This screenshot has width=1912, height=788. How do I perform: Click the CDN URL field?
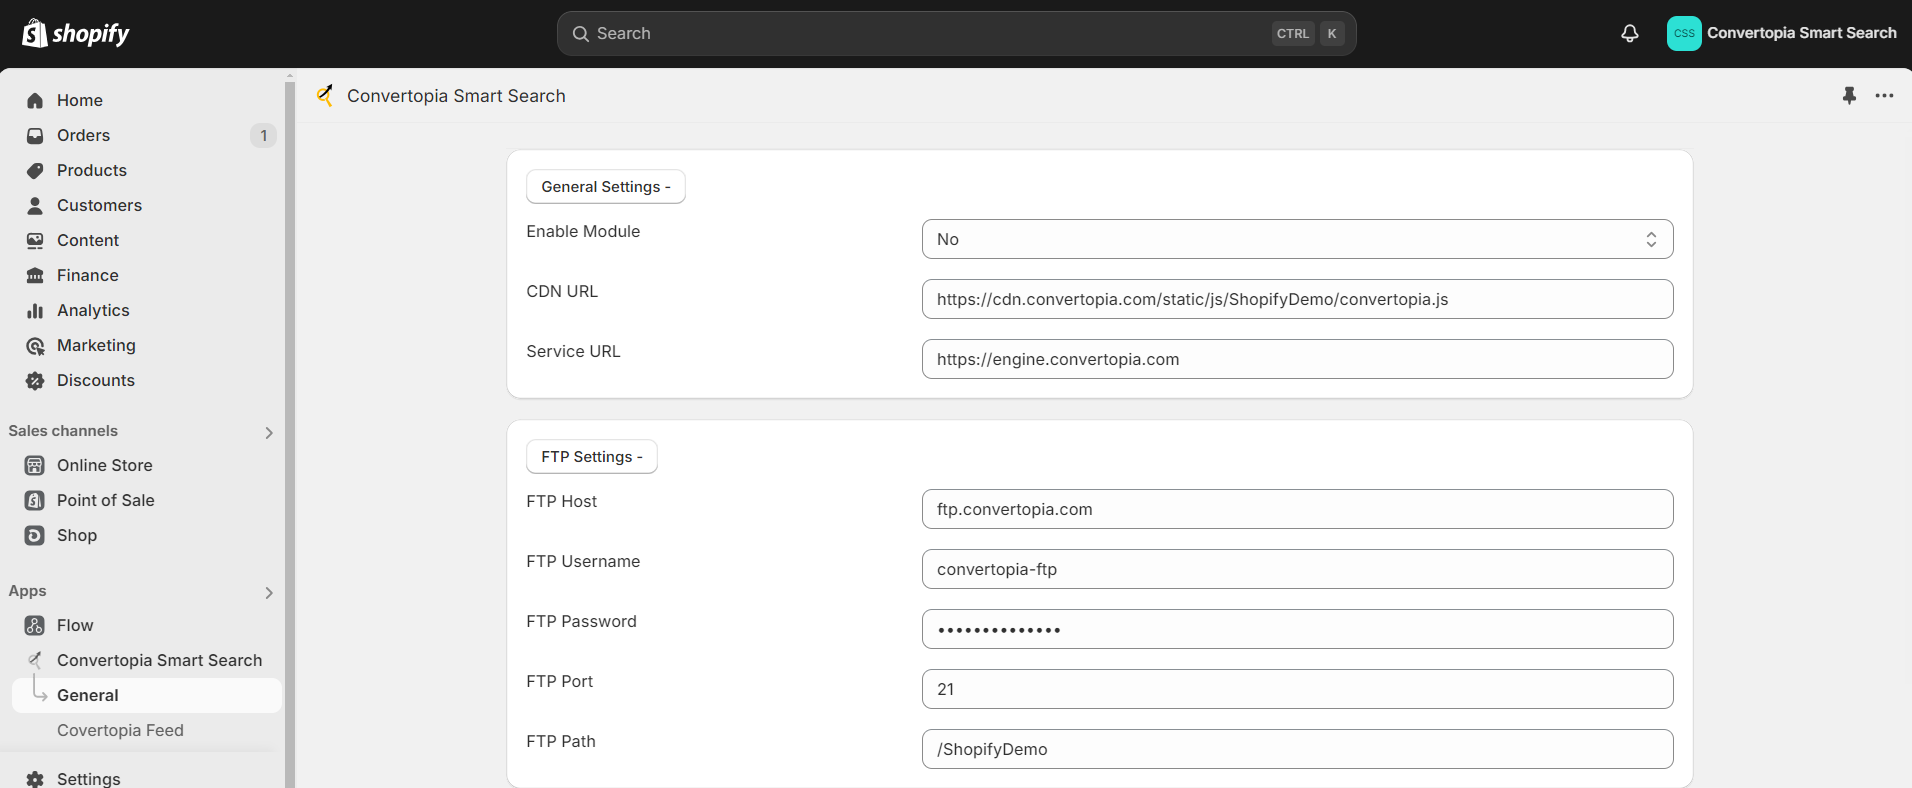(x=1297, y=299)
